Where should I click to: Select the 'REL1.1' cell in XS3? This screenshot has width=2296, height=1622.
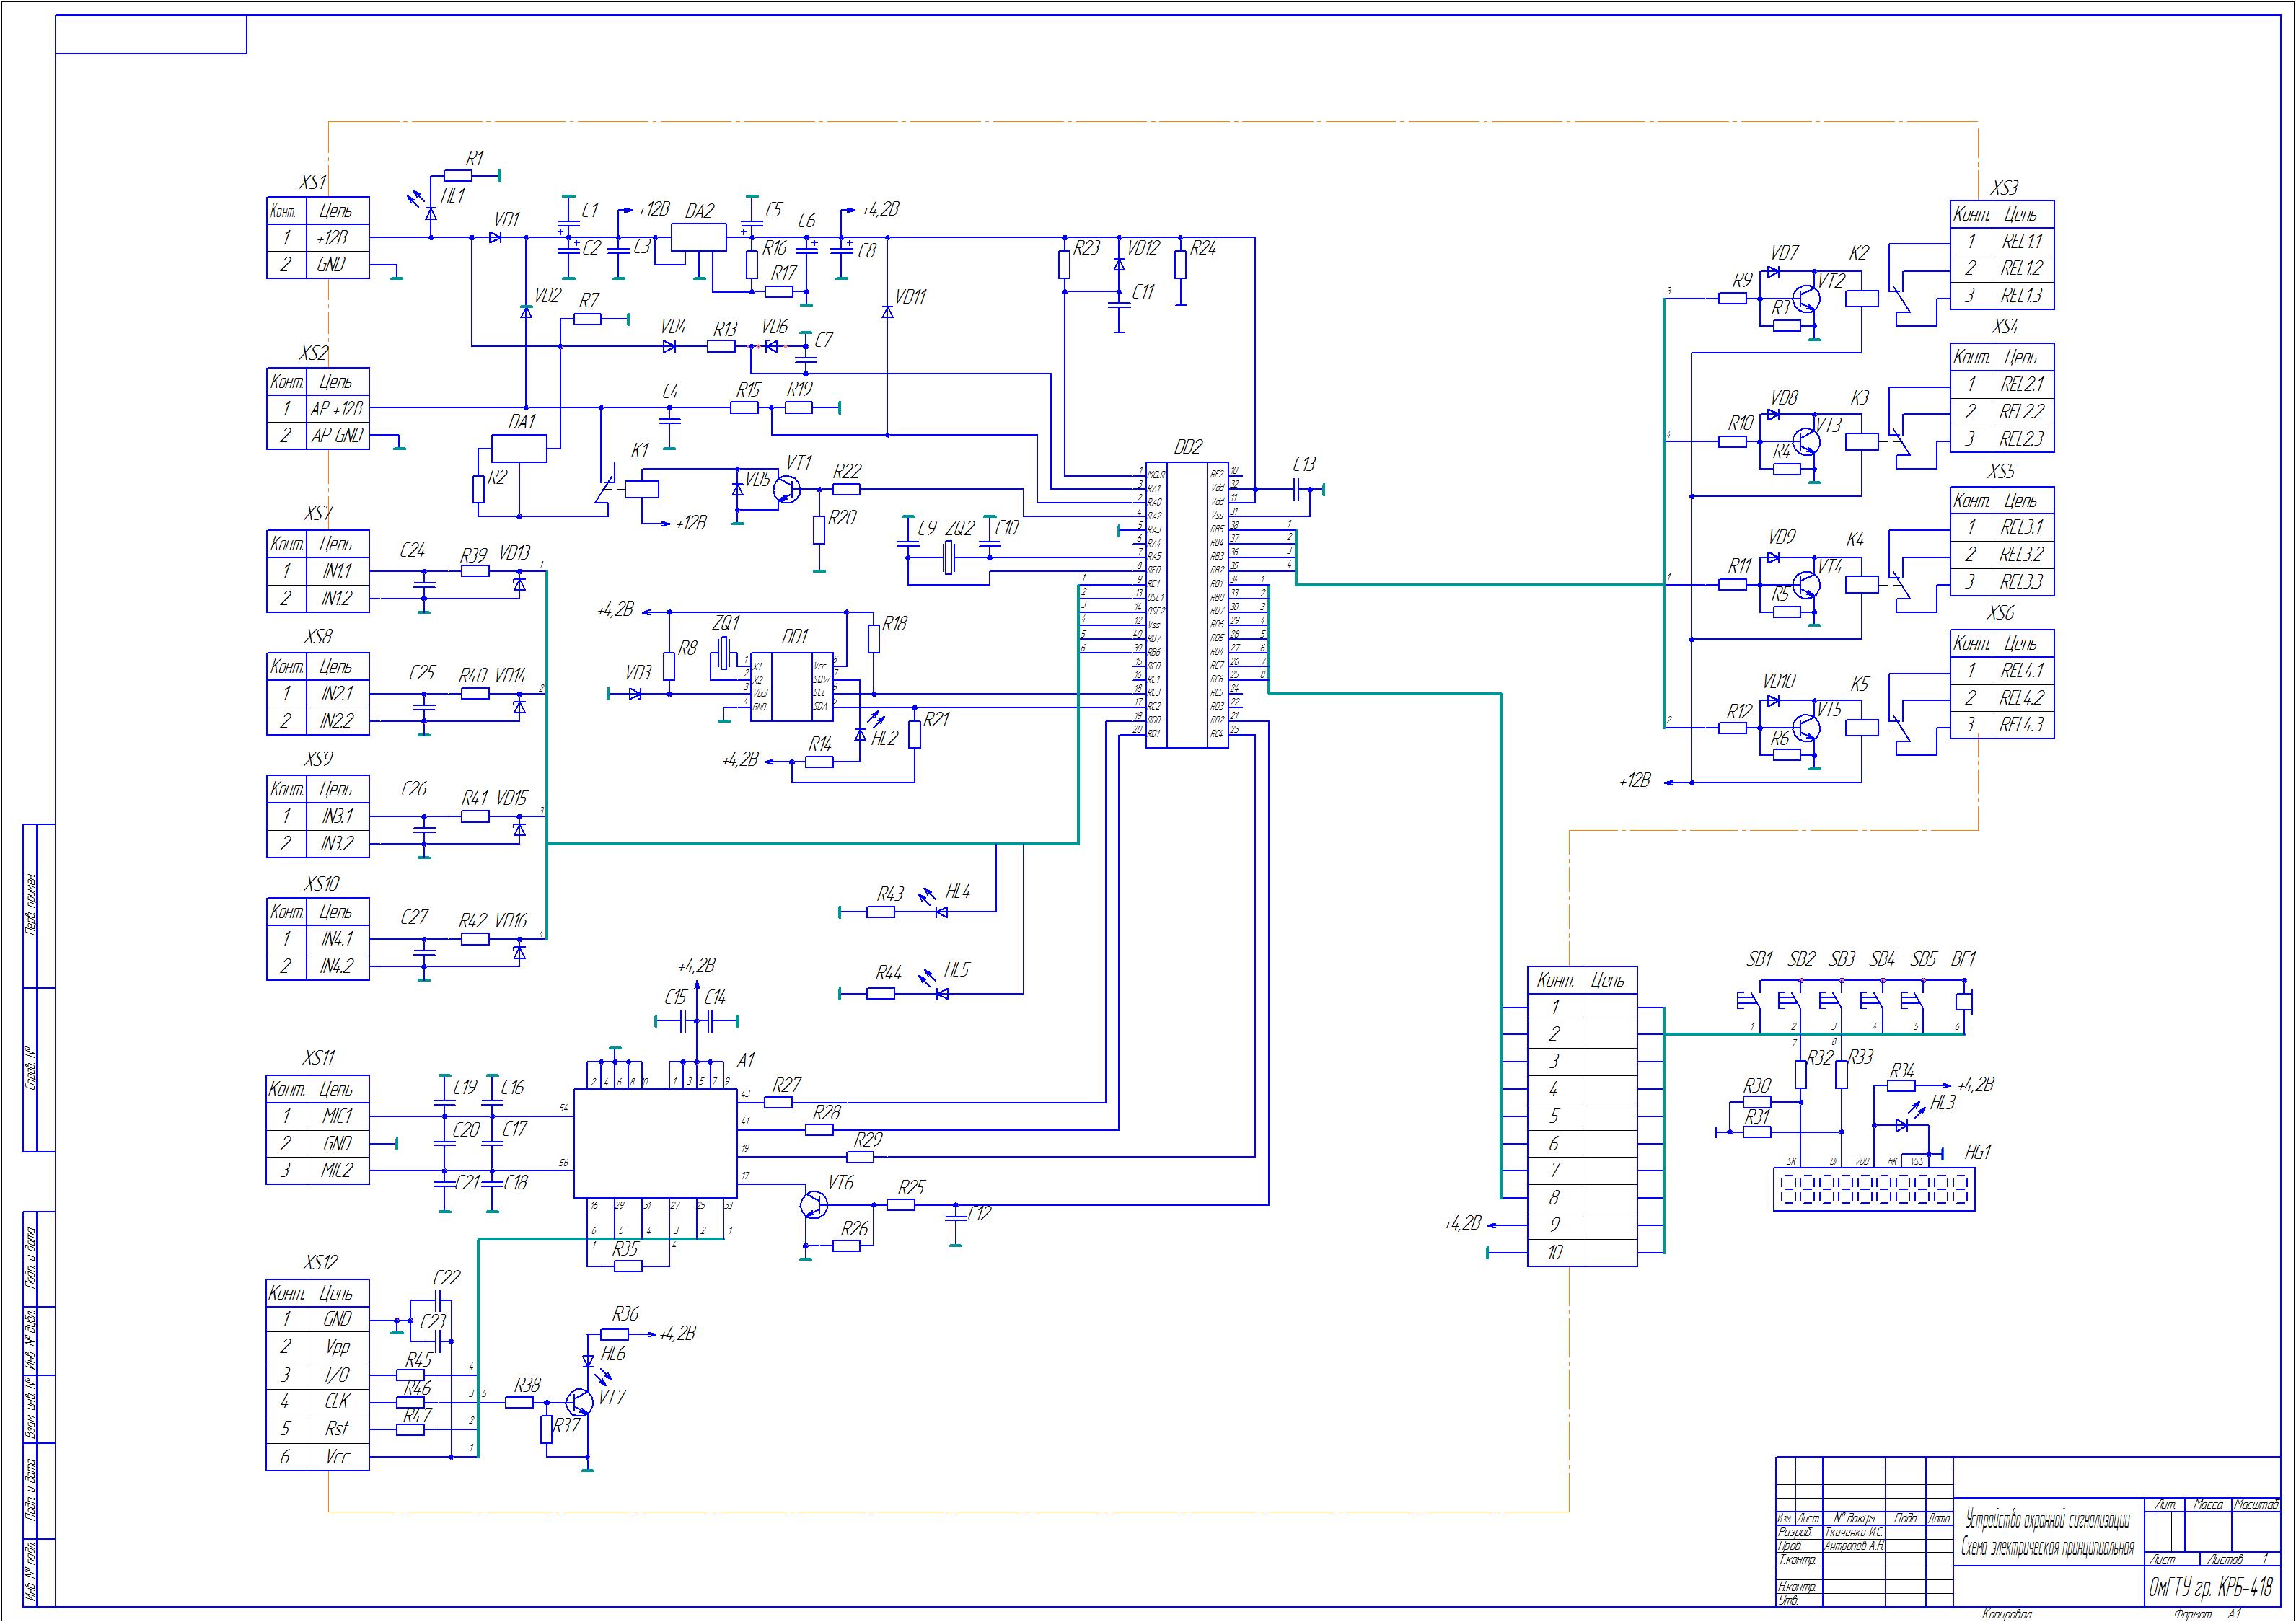(2022, 241)
